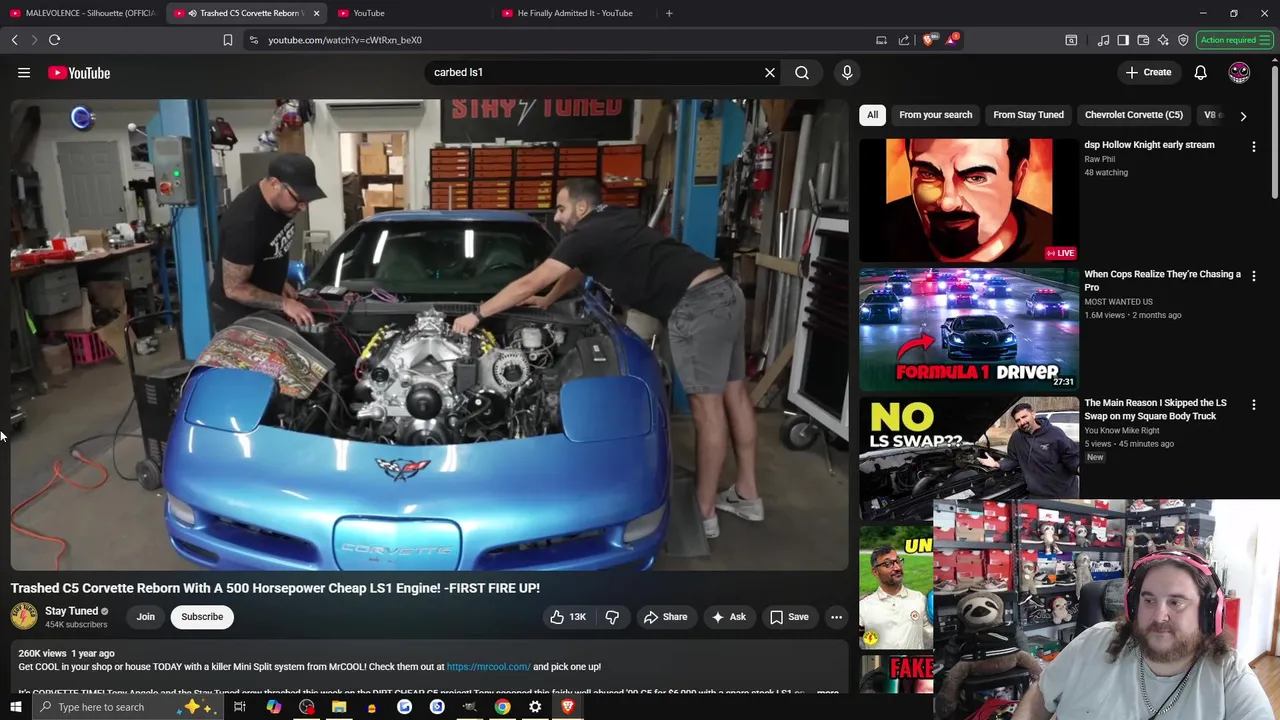1280x720 pixels.
Task: Switch to MALEVOLENCE - Silhouette tab
Action: (x=82, y=13)
